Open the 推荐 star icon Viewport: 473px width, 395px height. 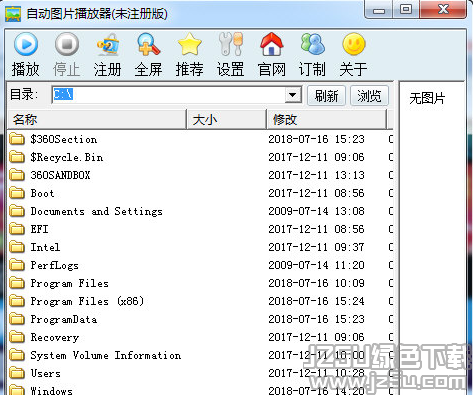click(x=190, y=44)
